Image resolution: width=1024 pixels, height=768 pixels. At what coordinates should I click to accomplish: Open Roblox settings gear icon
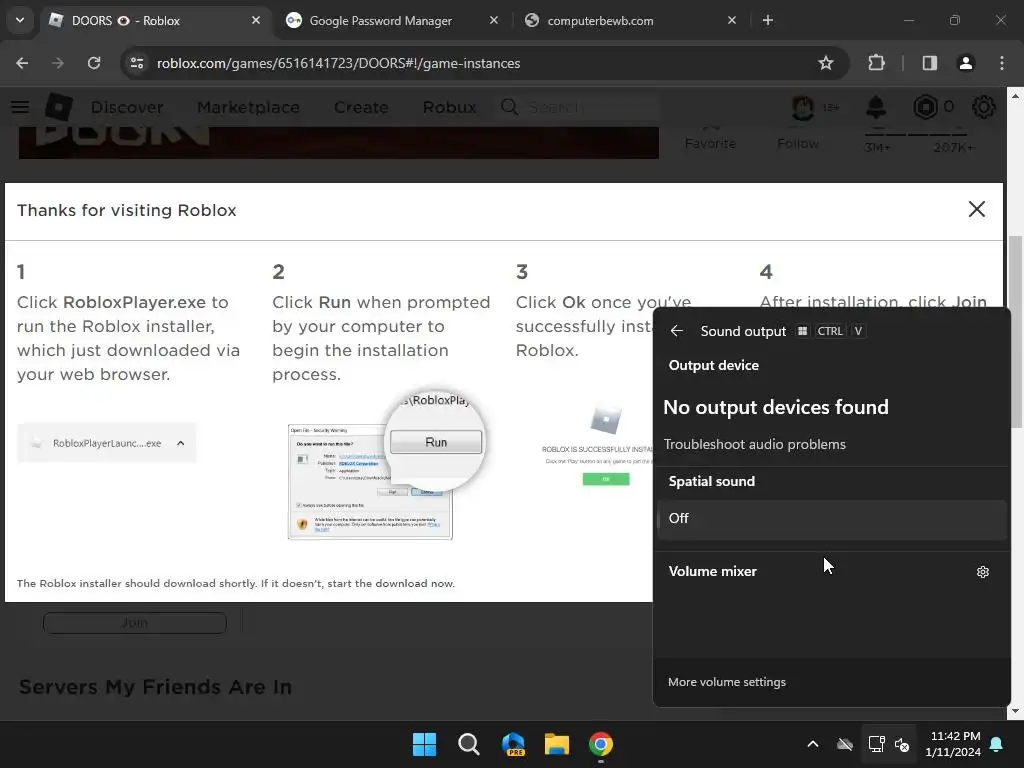click(983, 107)
